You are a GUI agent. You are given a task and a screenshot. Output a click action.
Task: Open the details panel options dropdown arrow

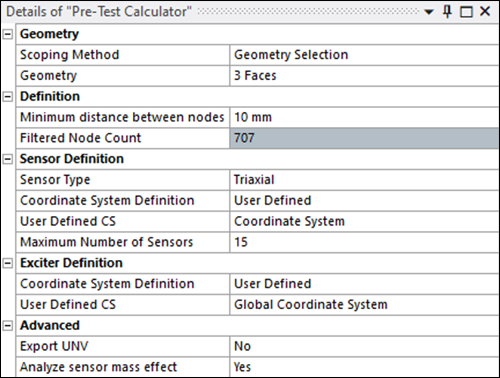click(429, 12)
